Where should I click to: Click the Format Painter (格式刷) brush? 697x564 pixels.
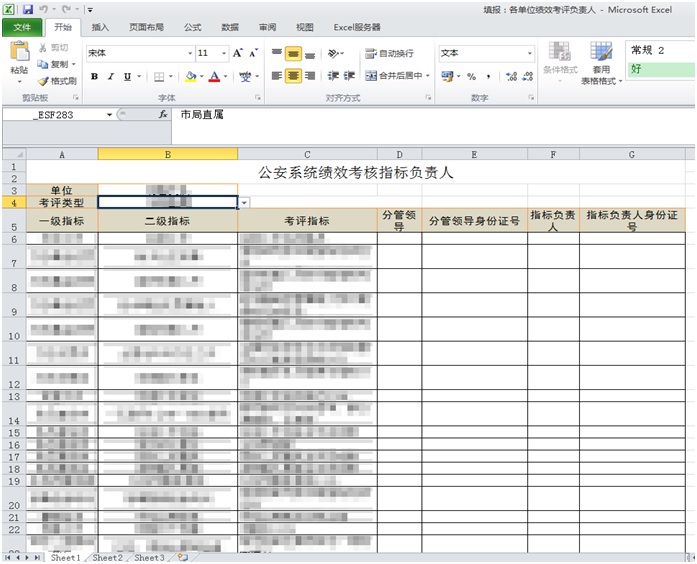pos(43,81)
